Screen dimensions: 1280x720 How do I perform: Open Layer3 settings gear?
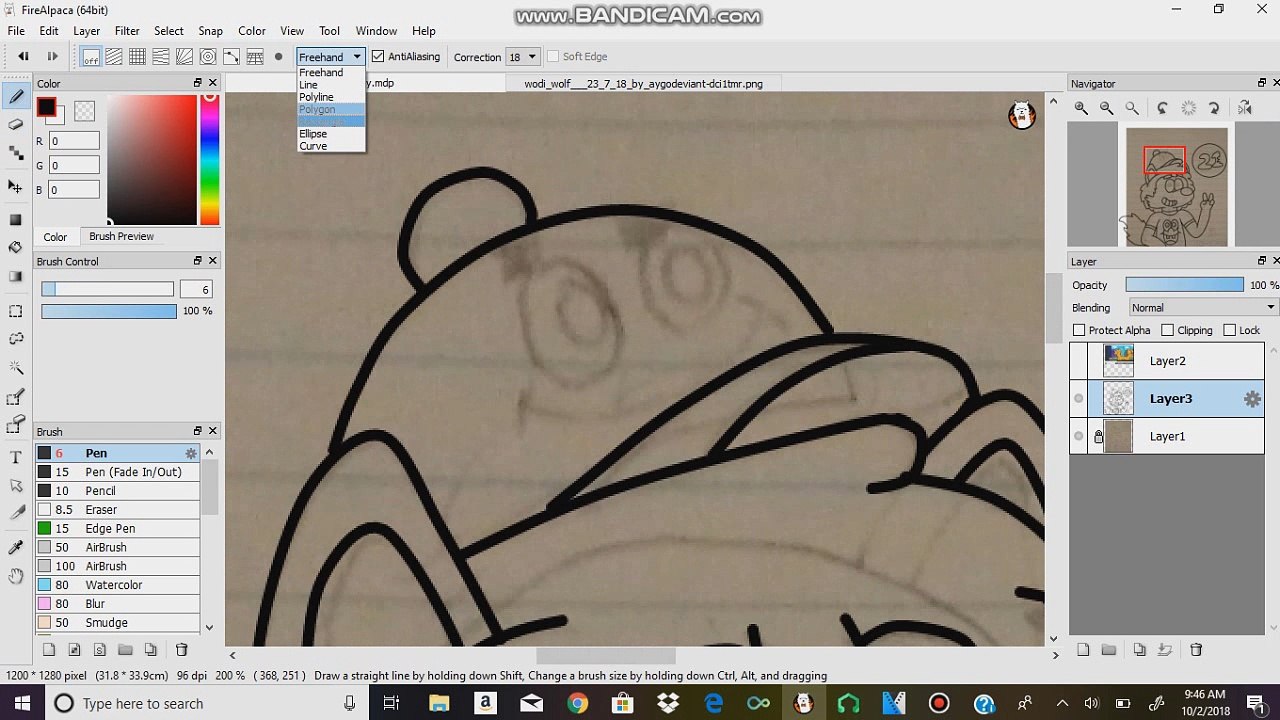[x=1252, y=399]
